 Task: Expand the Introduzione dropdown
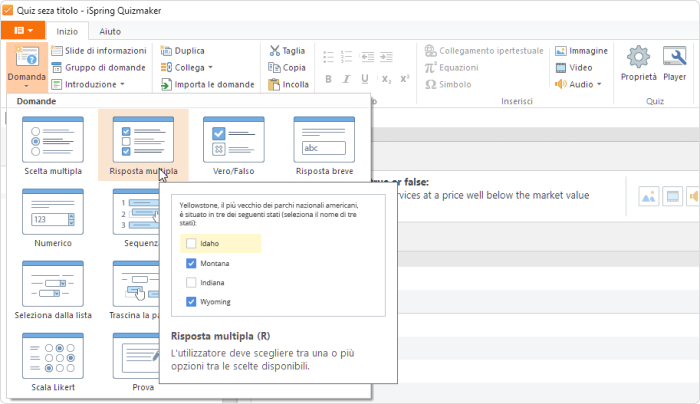[88, 84]
